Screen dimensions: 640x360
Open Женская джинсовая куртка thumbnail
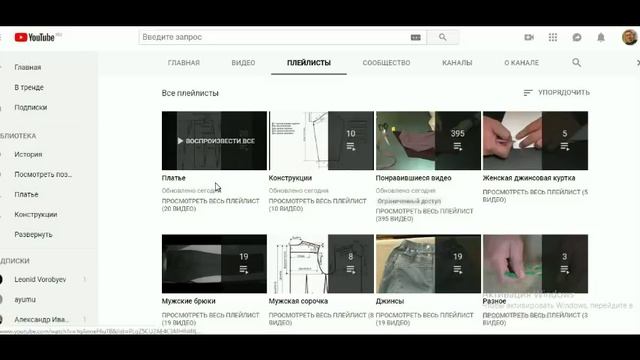click(536, 141)
